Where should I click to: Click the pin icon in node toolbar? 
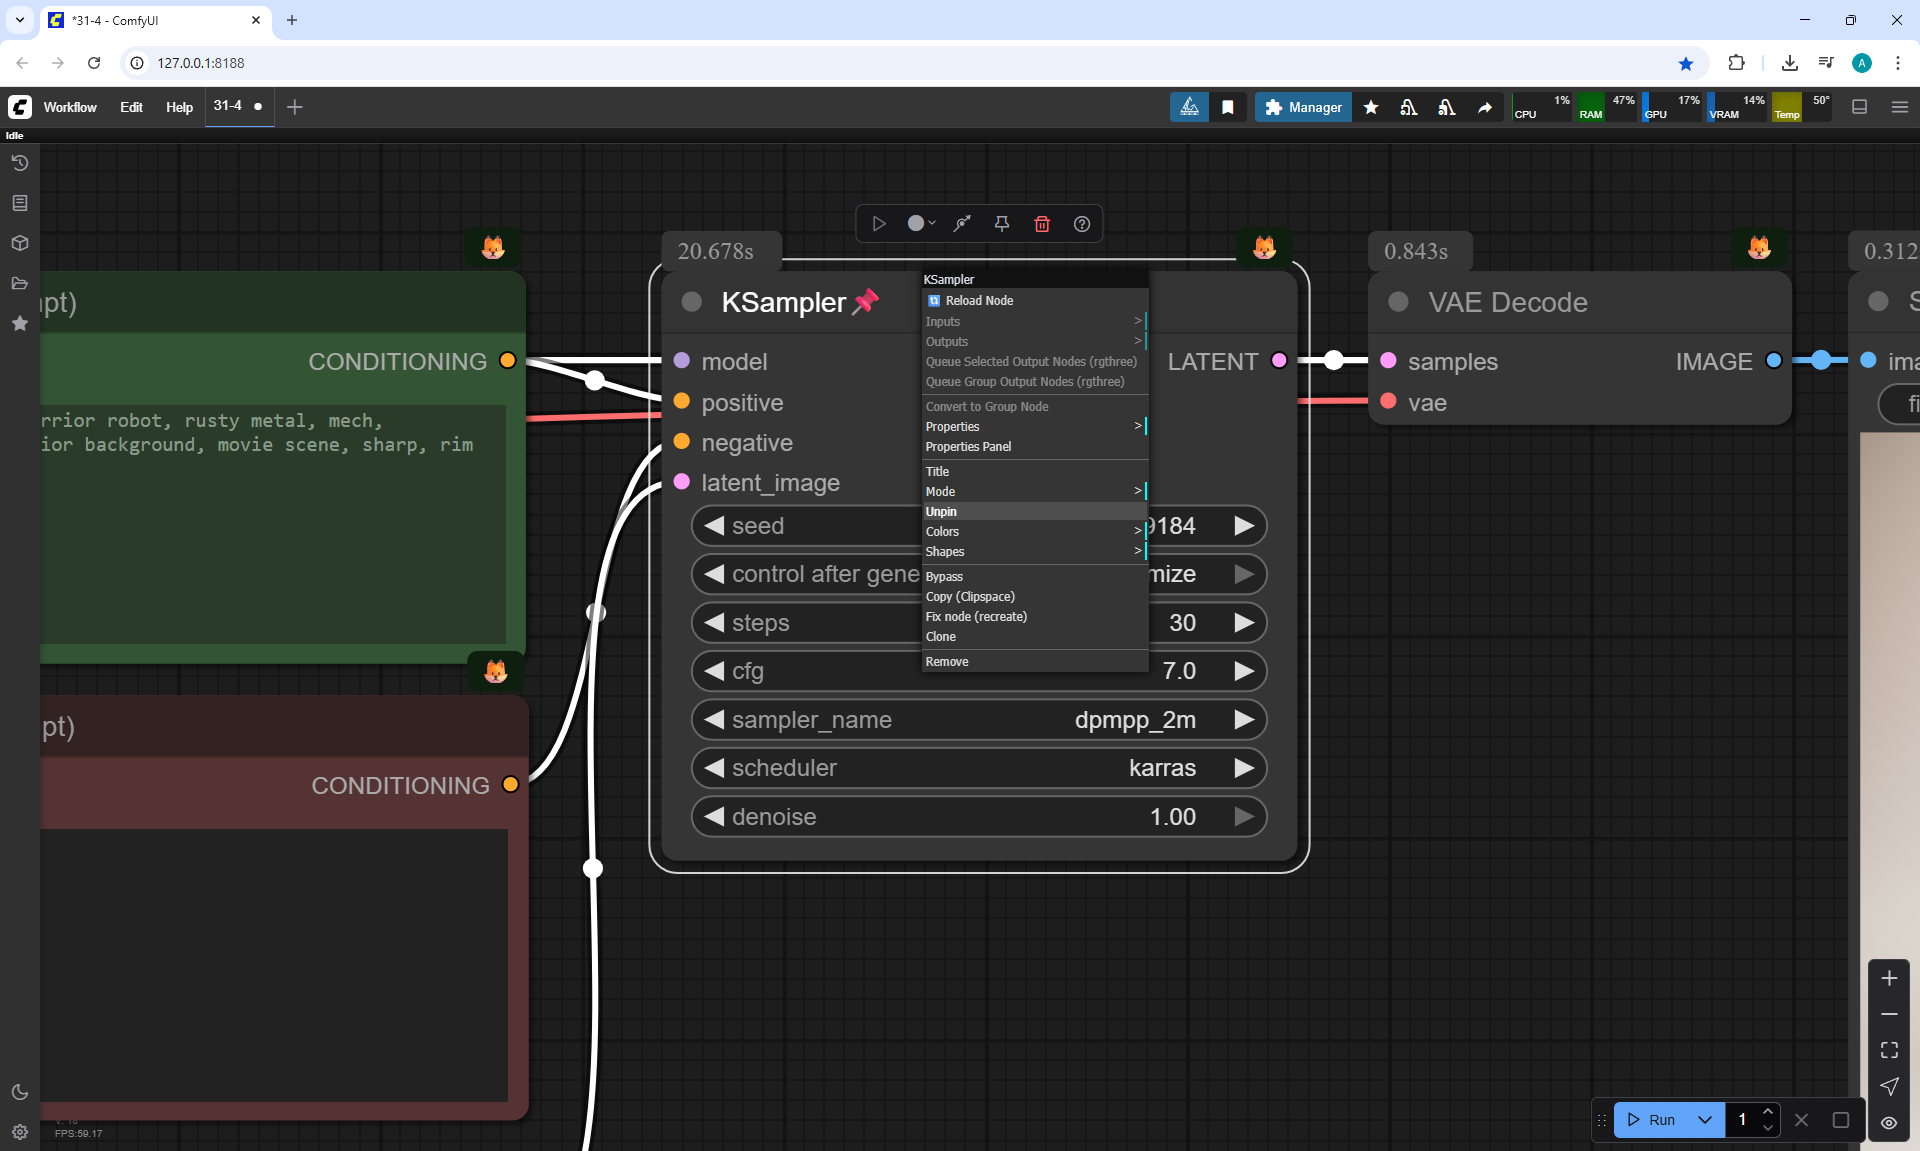click(1001, 224)
